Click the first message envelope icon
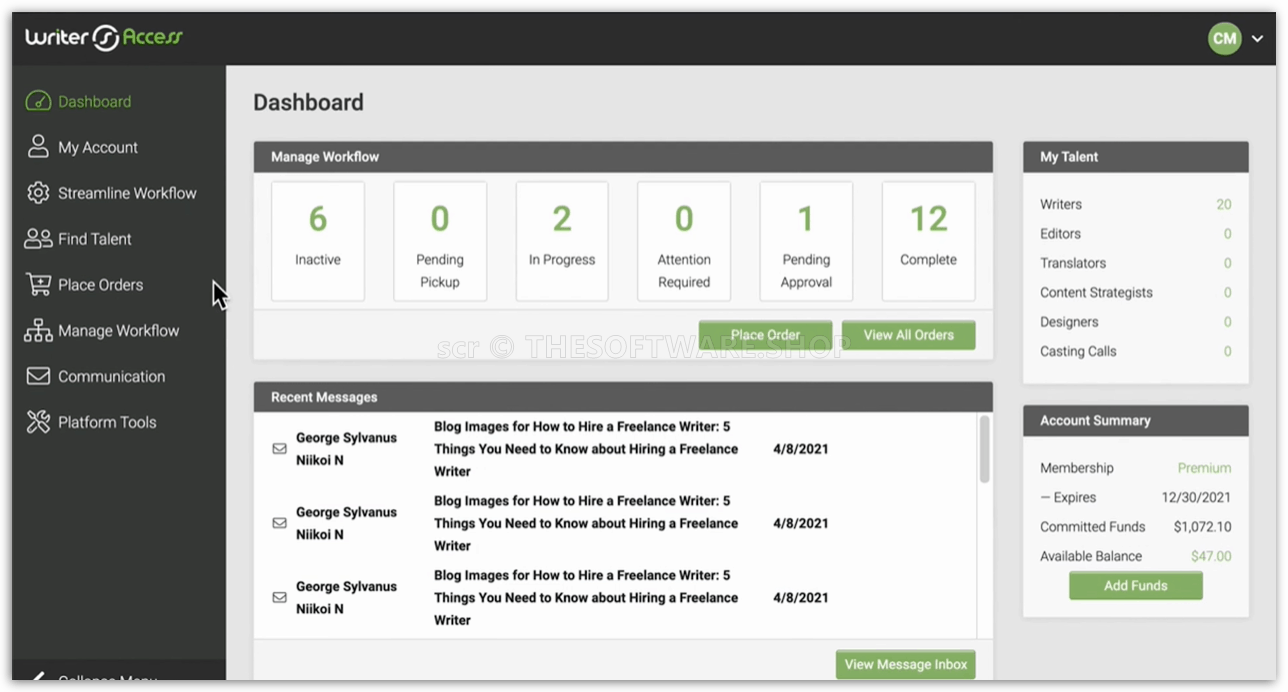The image size is (1288, 692). [x=280, y=449]
